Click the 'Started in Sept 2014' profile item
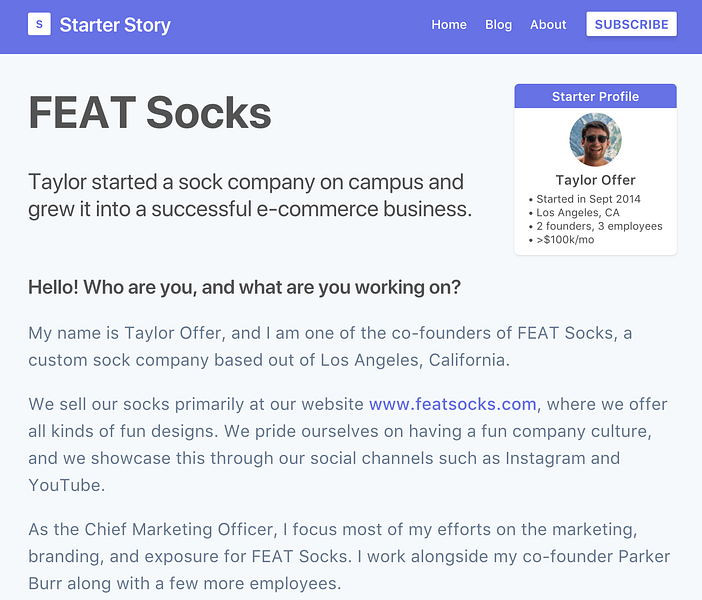The height and width of the screenshot is (600, 702). 588,199
